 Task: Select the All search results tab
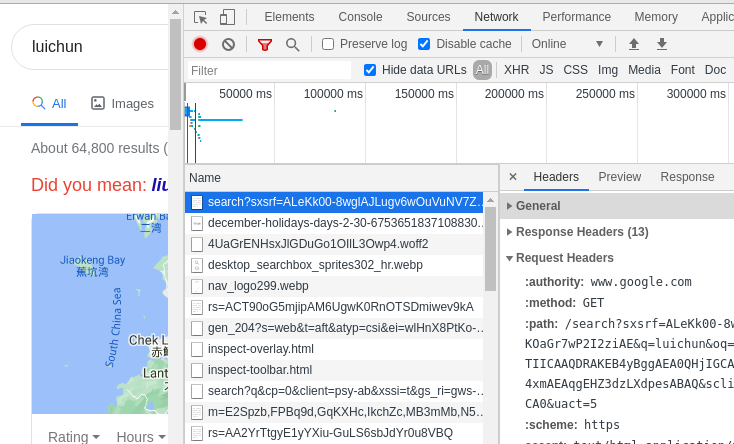click(x=49, y=104)
